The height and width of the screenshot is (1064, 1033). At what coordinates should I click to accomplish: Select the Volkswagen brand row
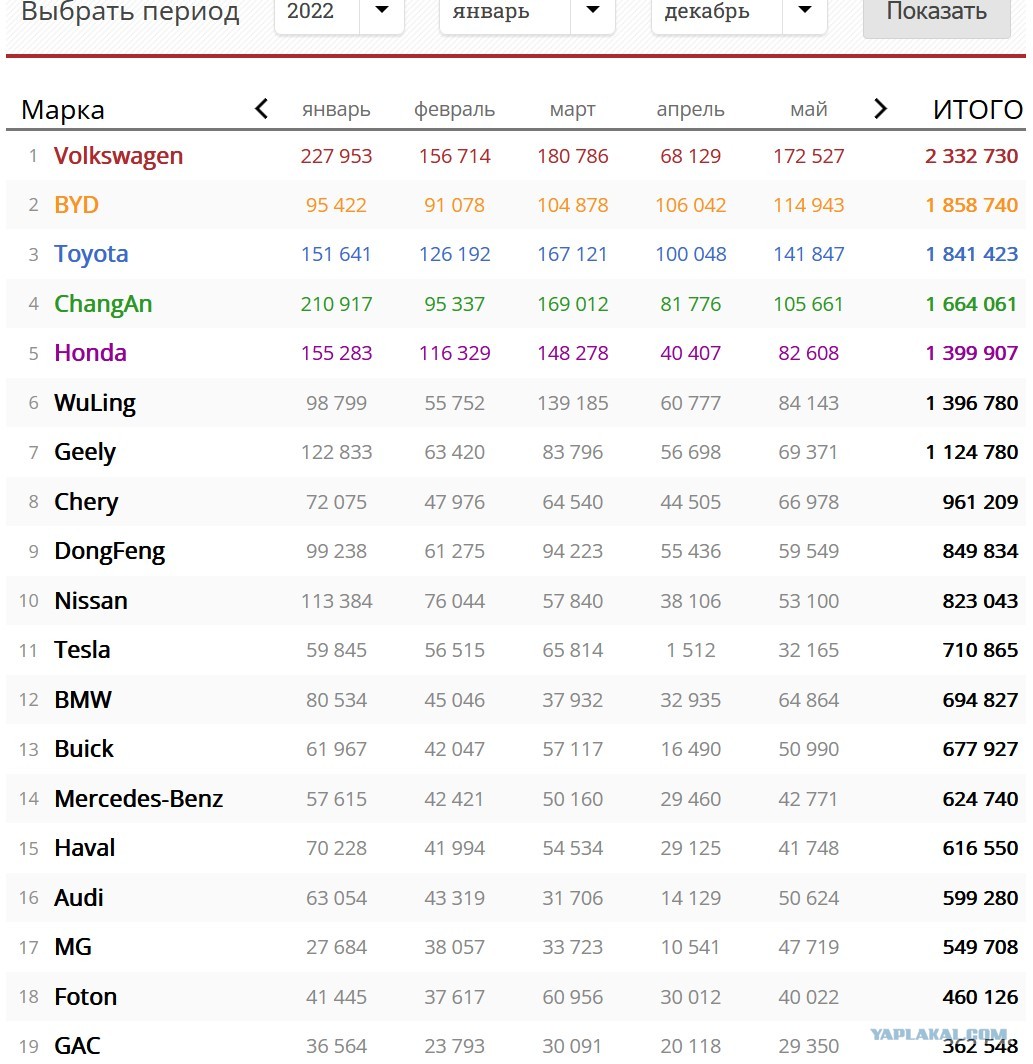(516, 155)
